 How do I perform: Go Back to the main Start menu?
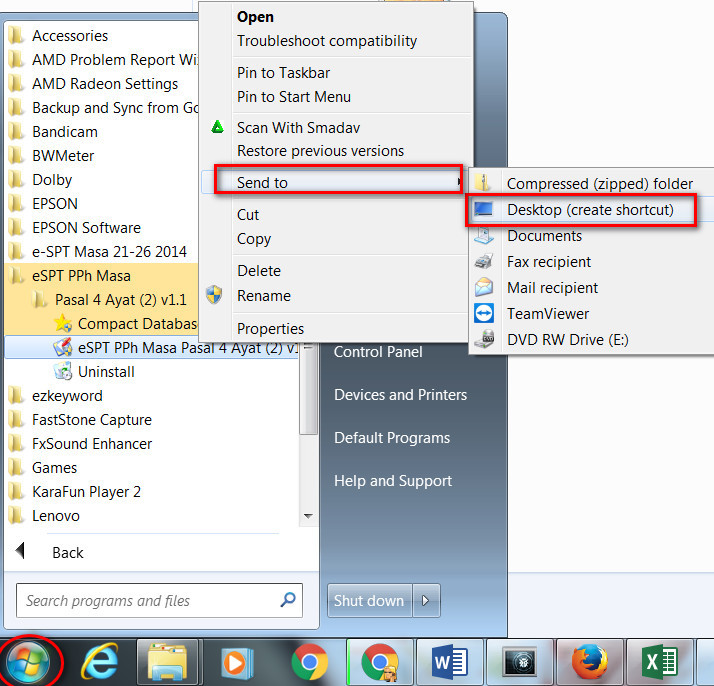point(67,552)
